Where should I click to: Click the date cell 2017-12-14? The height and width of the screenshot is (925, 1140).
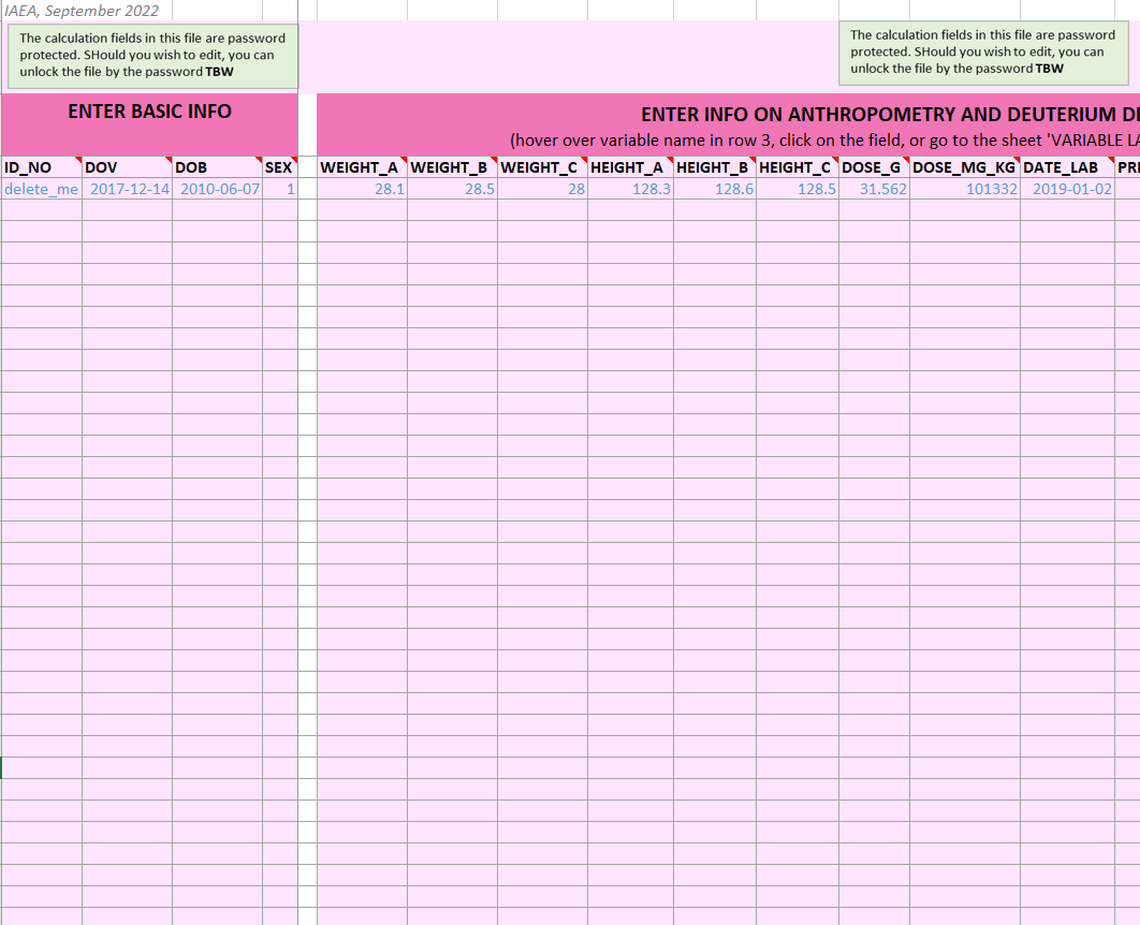(127, 189)
